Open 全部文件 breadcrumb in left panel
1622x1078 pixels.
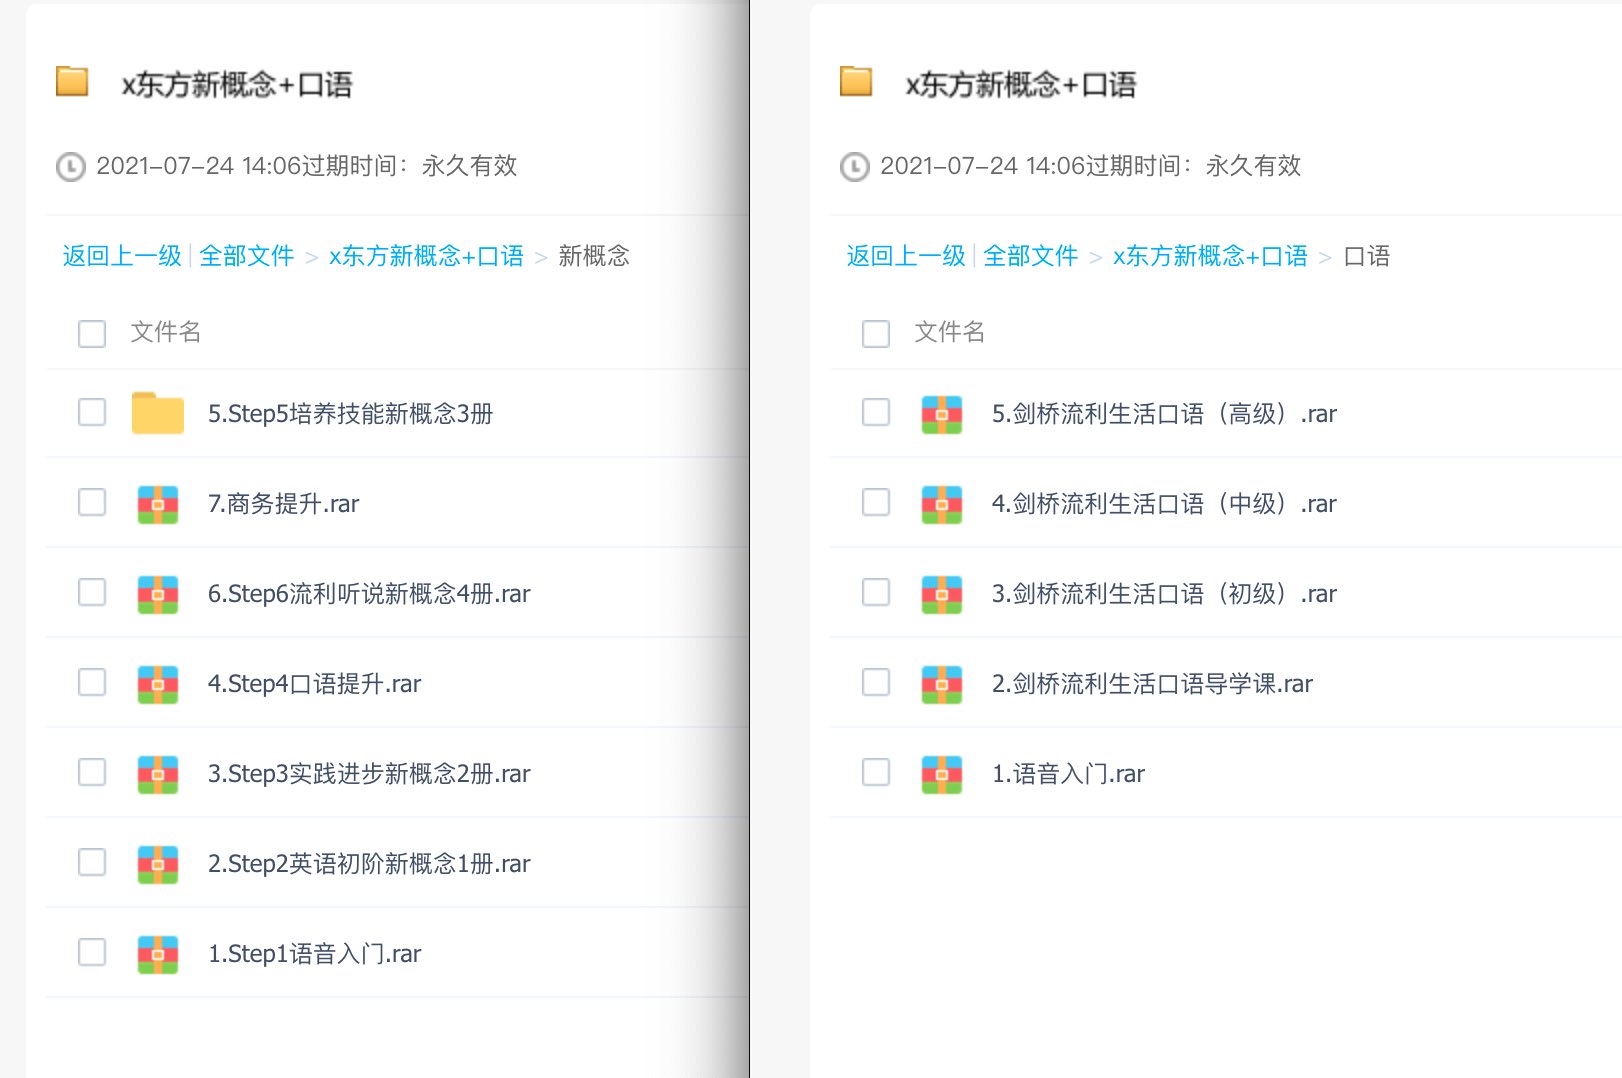point(247,256)
